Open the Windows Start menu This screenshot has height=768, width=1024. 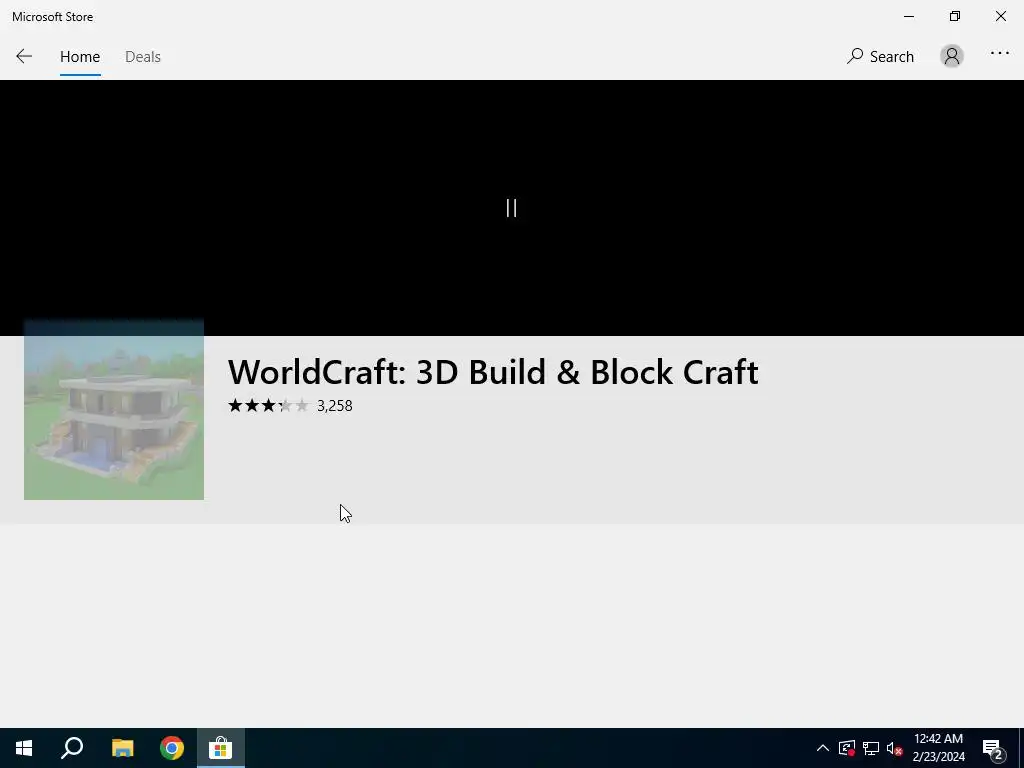24,748
